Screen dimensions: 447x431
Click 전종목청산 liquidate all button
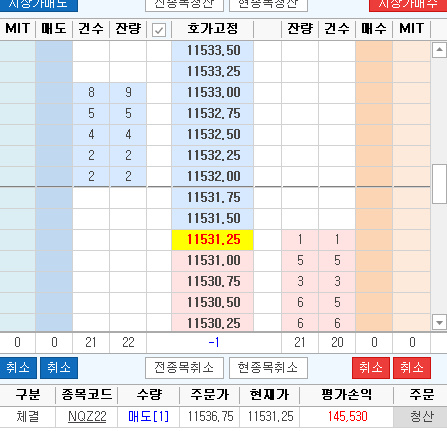click(184, 5)
